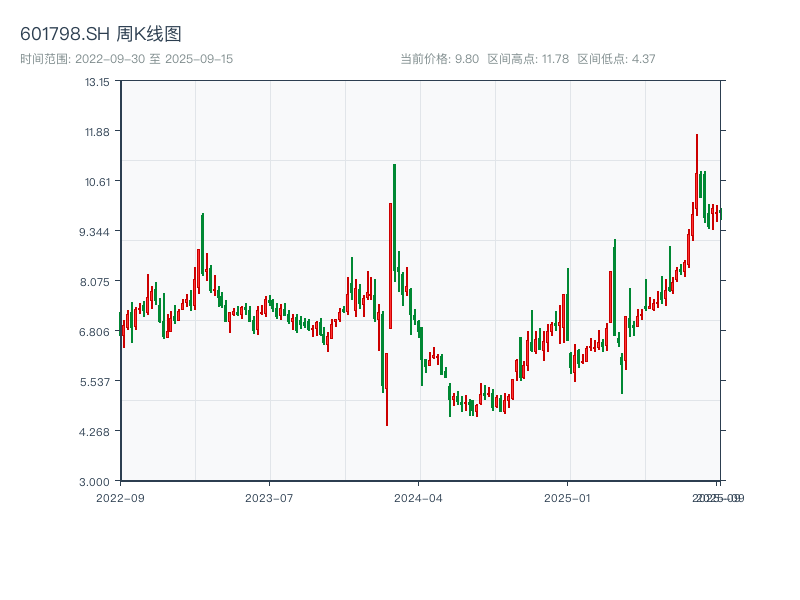Click the y-axis value 9.344
Screen dimensions: 800x600
[94, 232]
